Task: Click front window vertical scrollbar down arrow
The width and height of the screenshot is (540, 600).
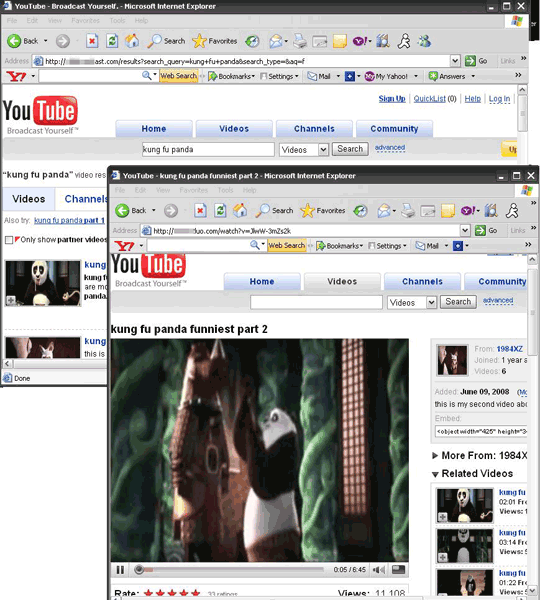Action: tap(532, 590)
